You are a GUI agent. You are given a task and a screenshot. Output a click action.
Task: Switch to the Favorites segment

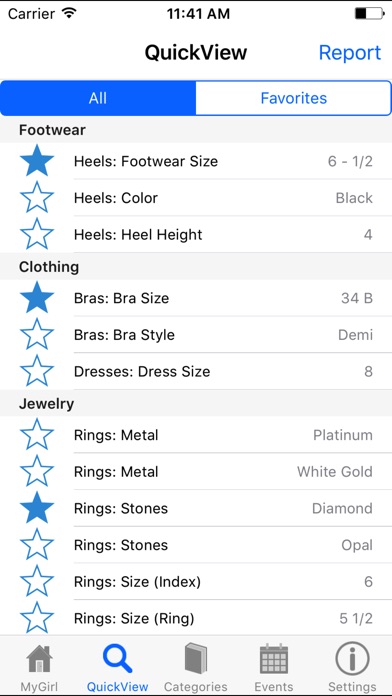pos(293,98)
